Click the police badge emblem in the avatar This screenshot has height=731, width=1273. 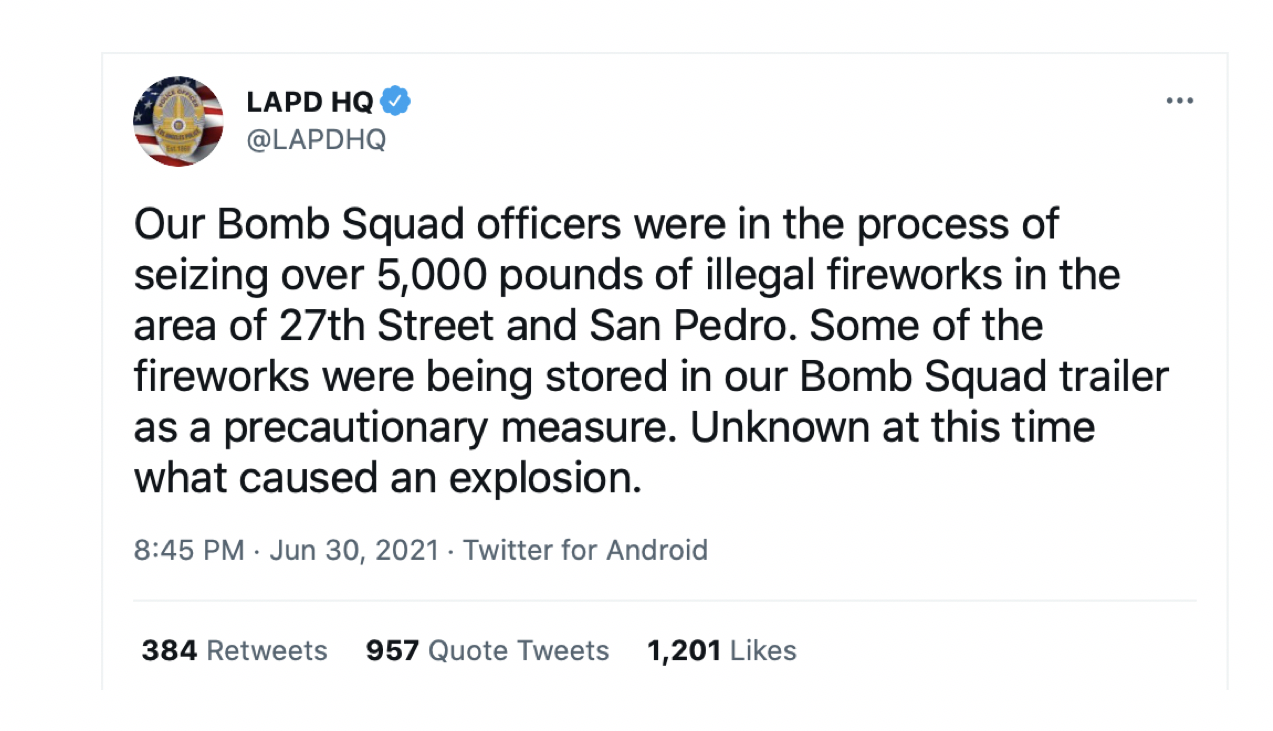coord(179,121)
